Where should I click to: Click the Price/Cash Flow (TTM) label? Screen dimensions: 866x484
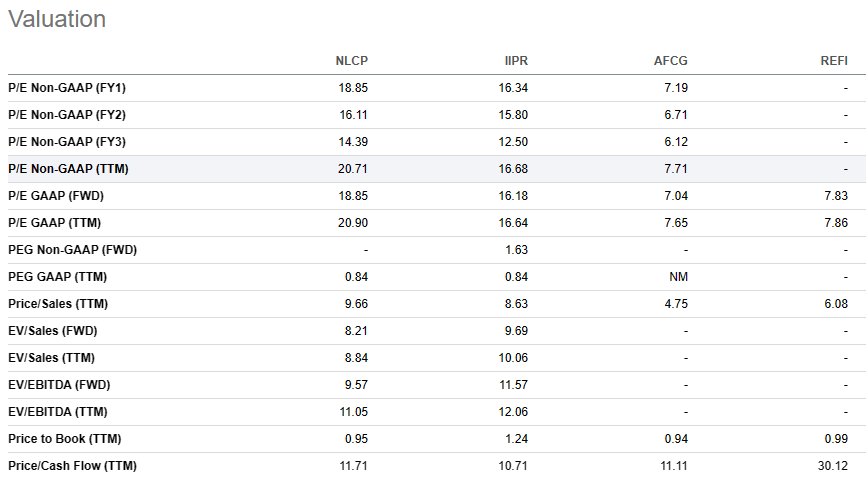click(72, 466)
